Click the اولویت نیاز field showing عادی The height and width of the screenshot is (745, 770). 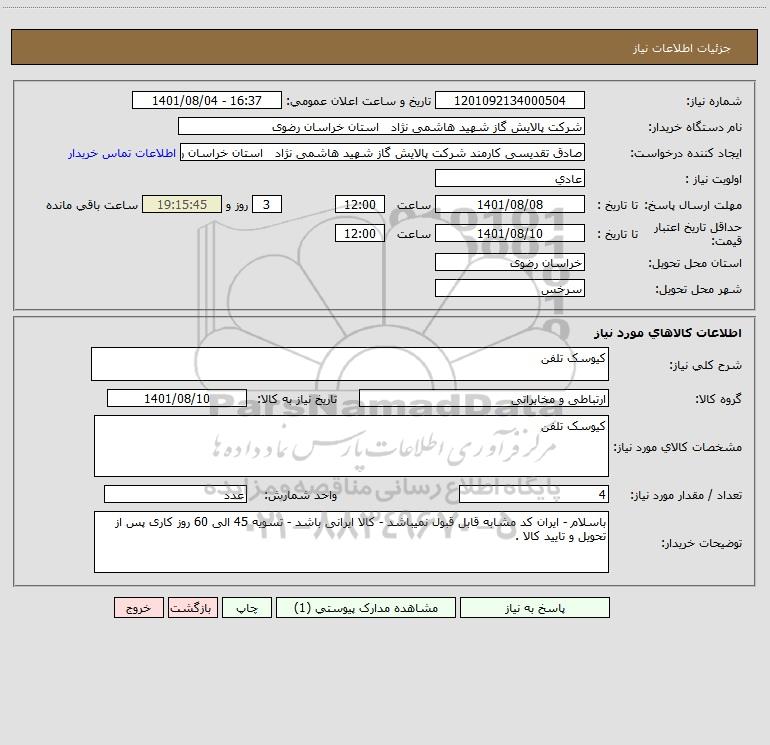510,178
